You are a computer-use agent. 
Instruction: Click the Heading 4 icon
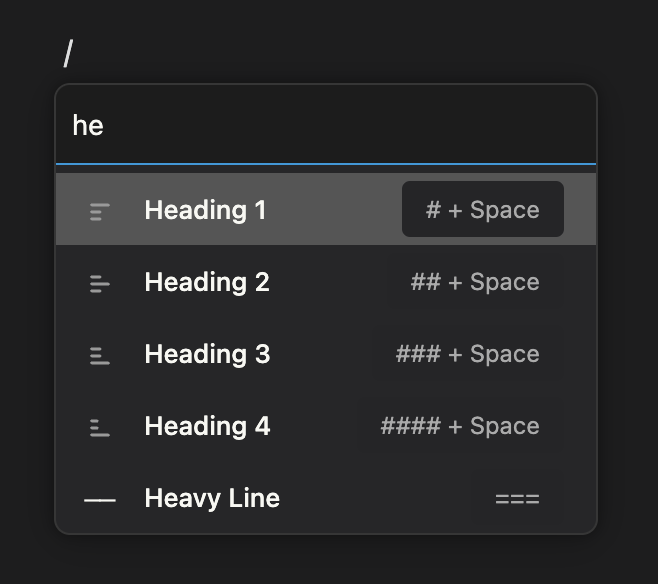click(x=100, y=427)
